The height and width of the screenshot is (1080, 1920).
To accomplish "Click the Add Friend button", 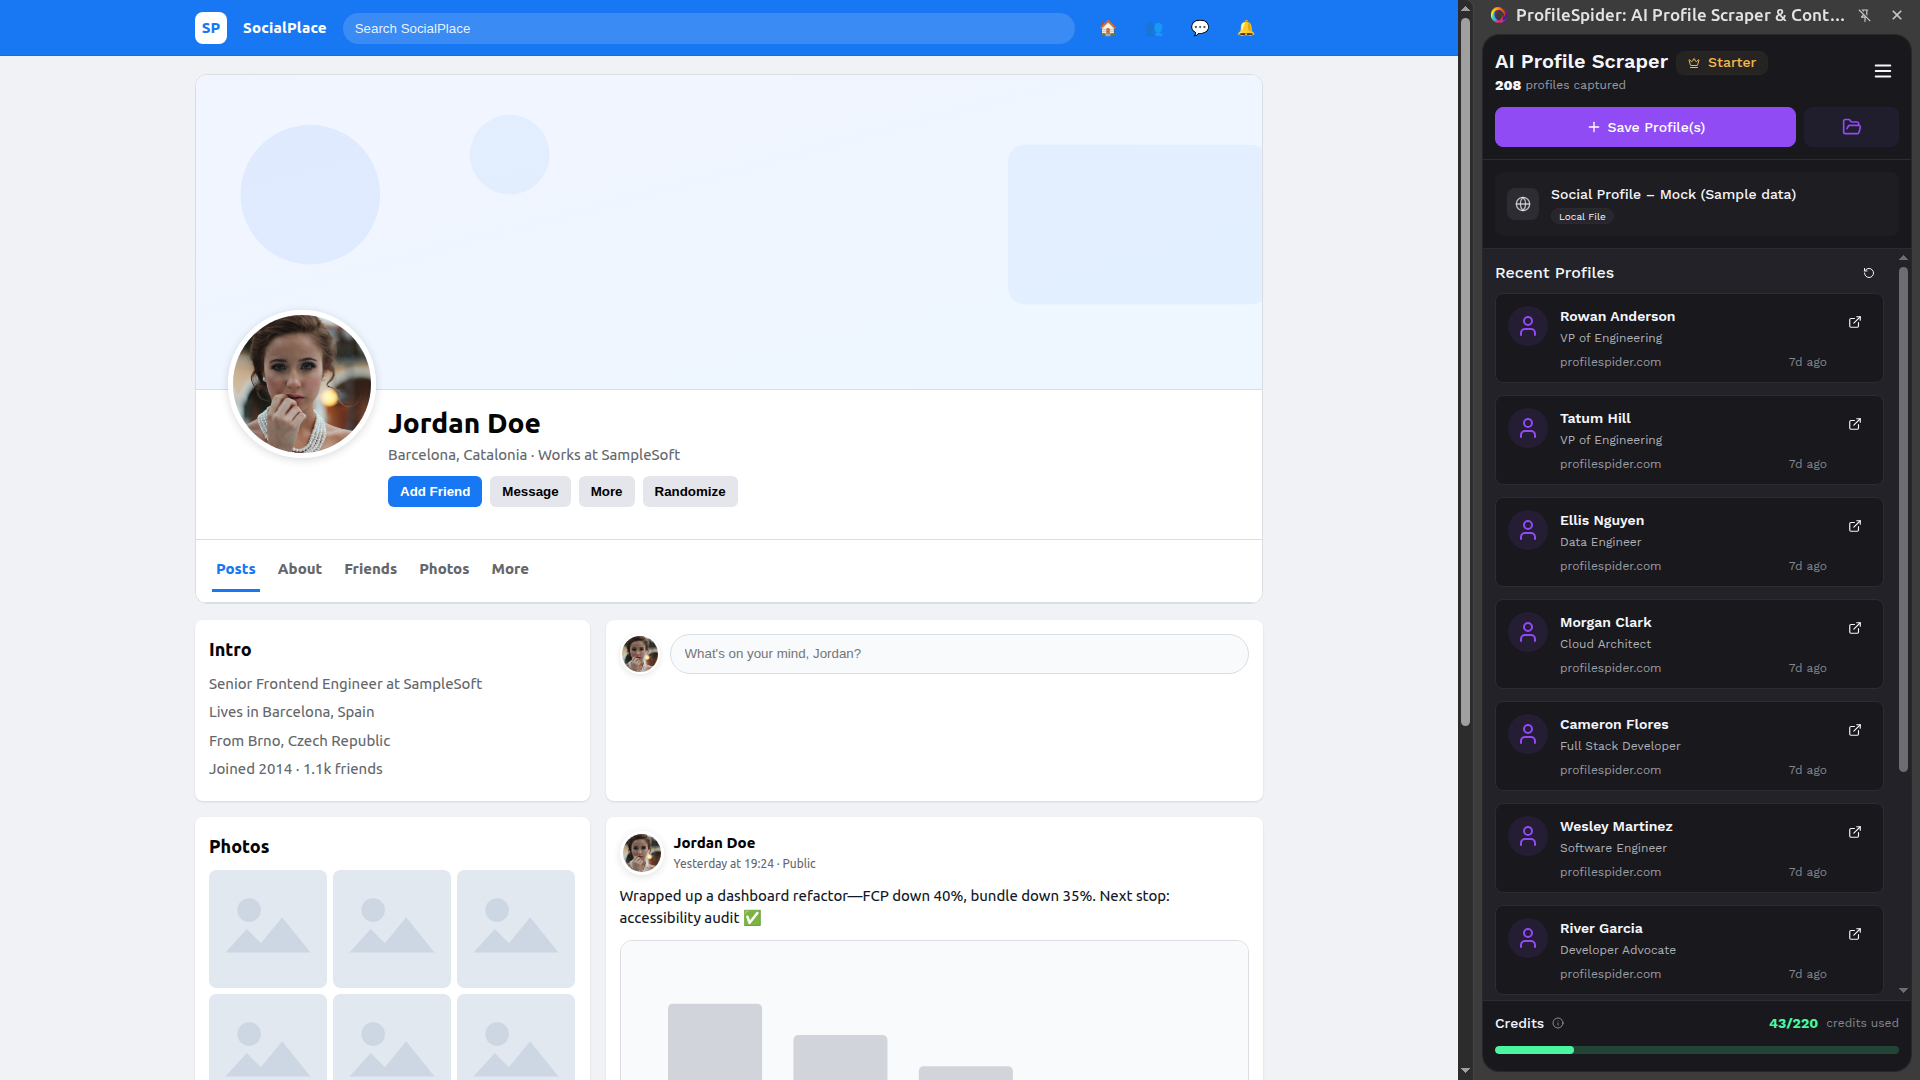I will 435,491.
